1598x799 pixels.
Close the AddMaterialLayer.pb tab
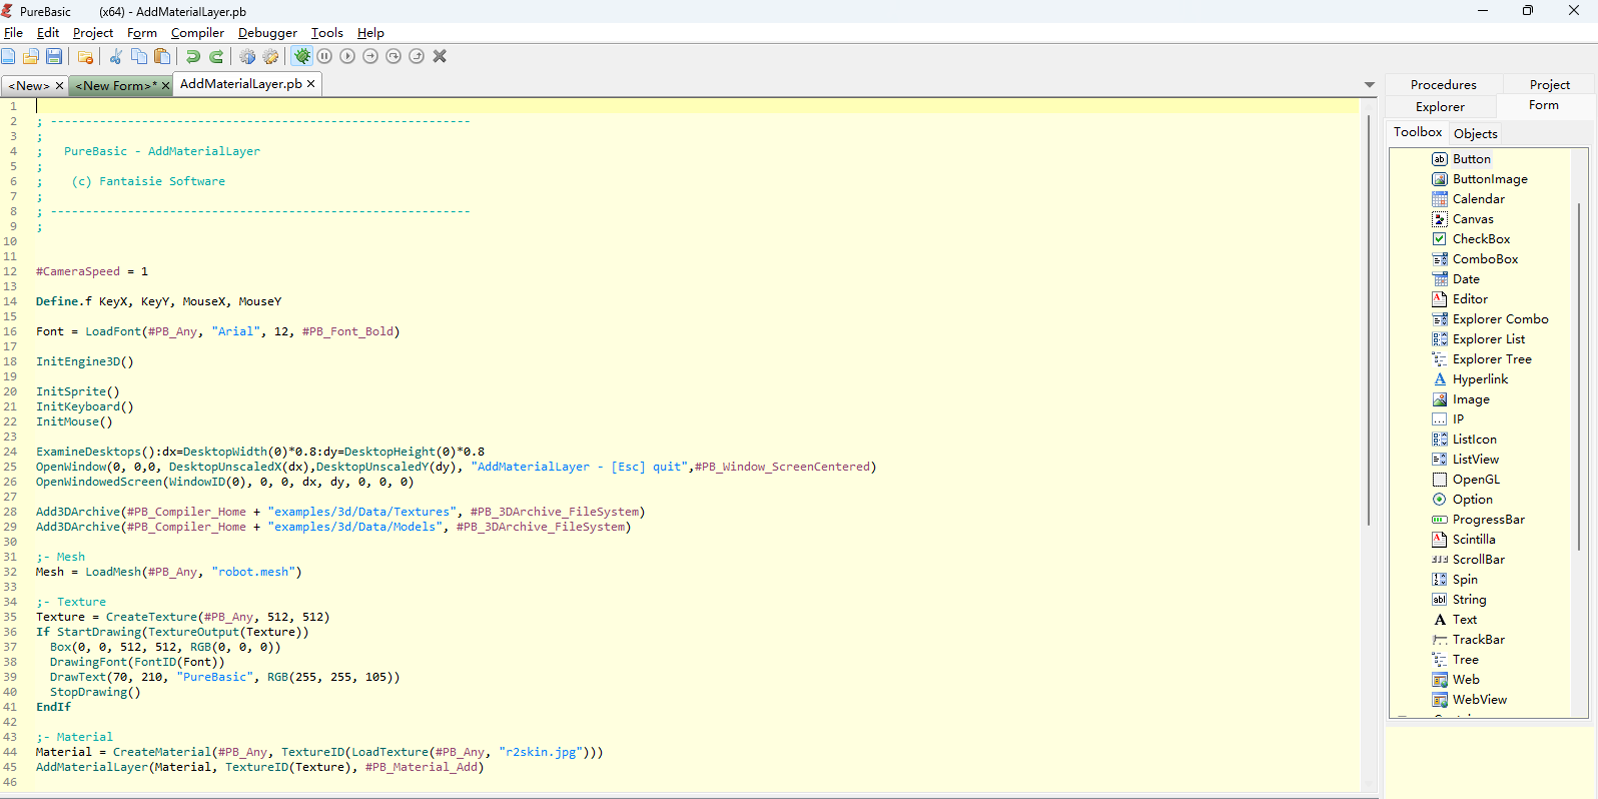click(311, 84)
